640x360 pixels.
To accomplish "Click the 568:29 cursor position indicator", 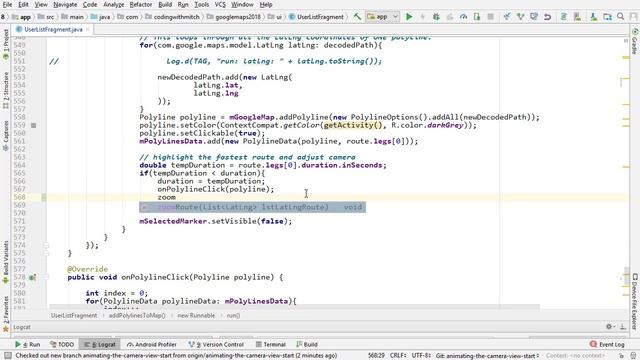I will 376,356.
